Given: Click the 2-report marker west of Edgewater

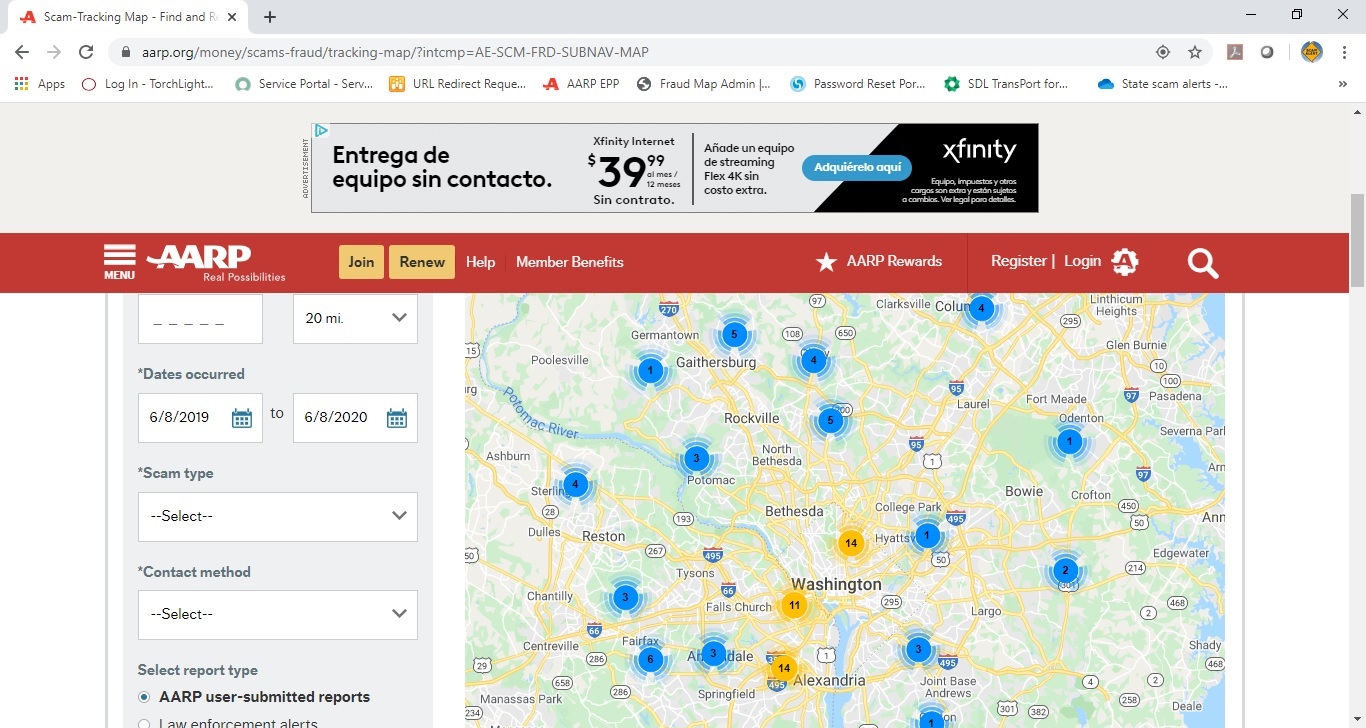Looking at the screenshot, I should coord(1066,571).
